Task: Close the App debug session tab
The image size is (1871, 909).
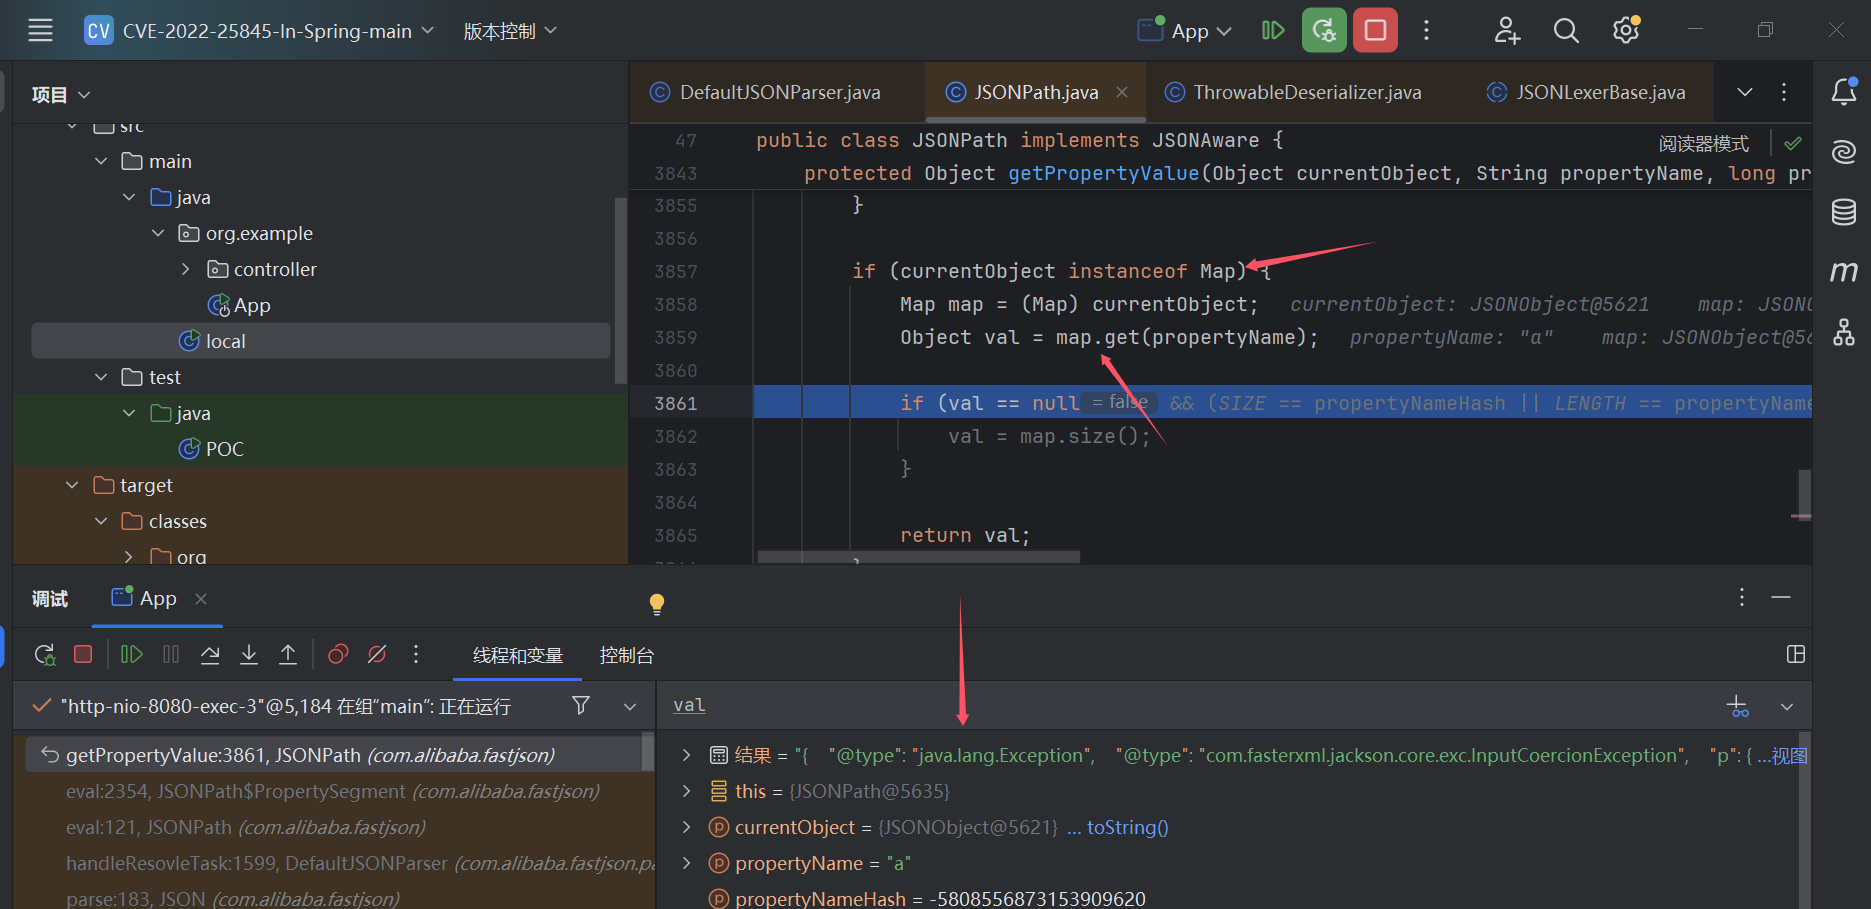Action: pyautogui.click(x=201, y=598)
